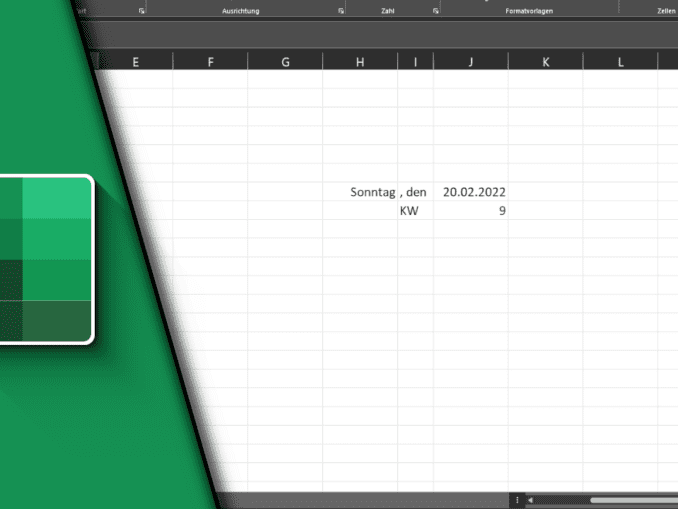Select column K header
Screen dimensions: 678x509
545,62
